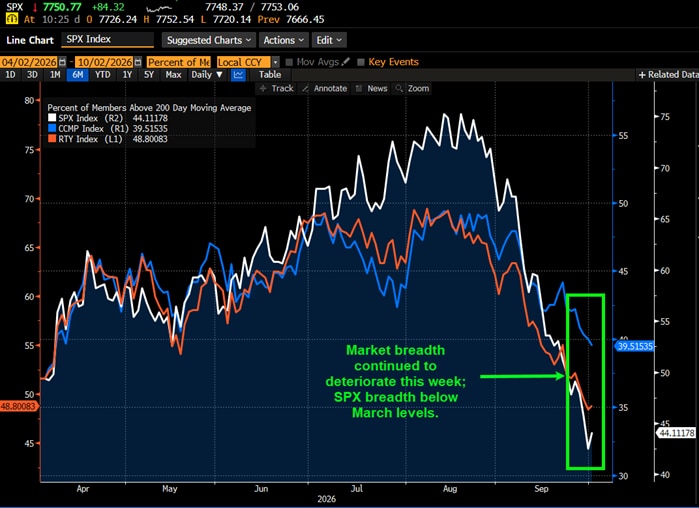Click the SPX ticker text at the top
The width and height of the screenshot is (699, 508).
[15, 7]
